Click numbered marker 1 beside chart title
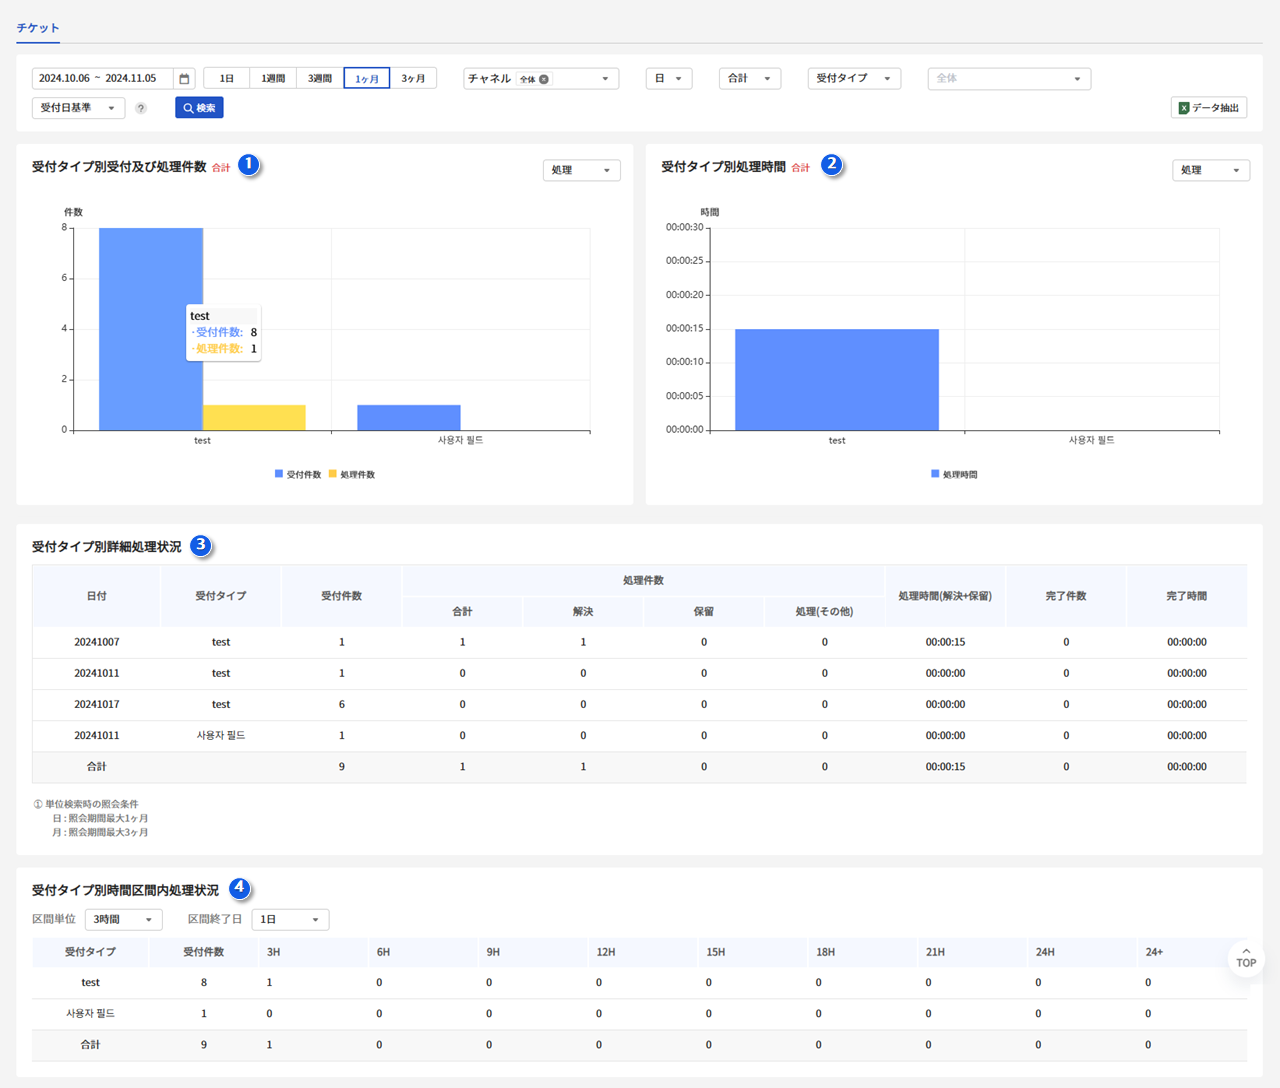This screenshot has width=1280, height=1088. click(x=248, y=165)
